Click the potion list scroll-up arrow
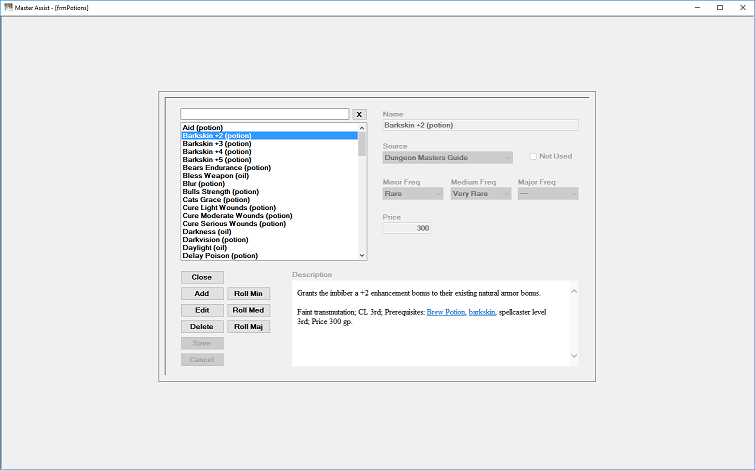This screenshot has width=755, height=470. pyautogui.click(x=362, y=128)
